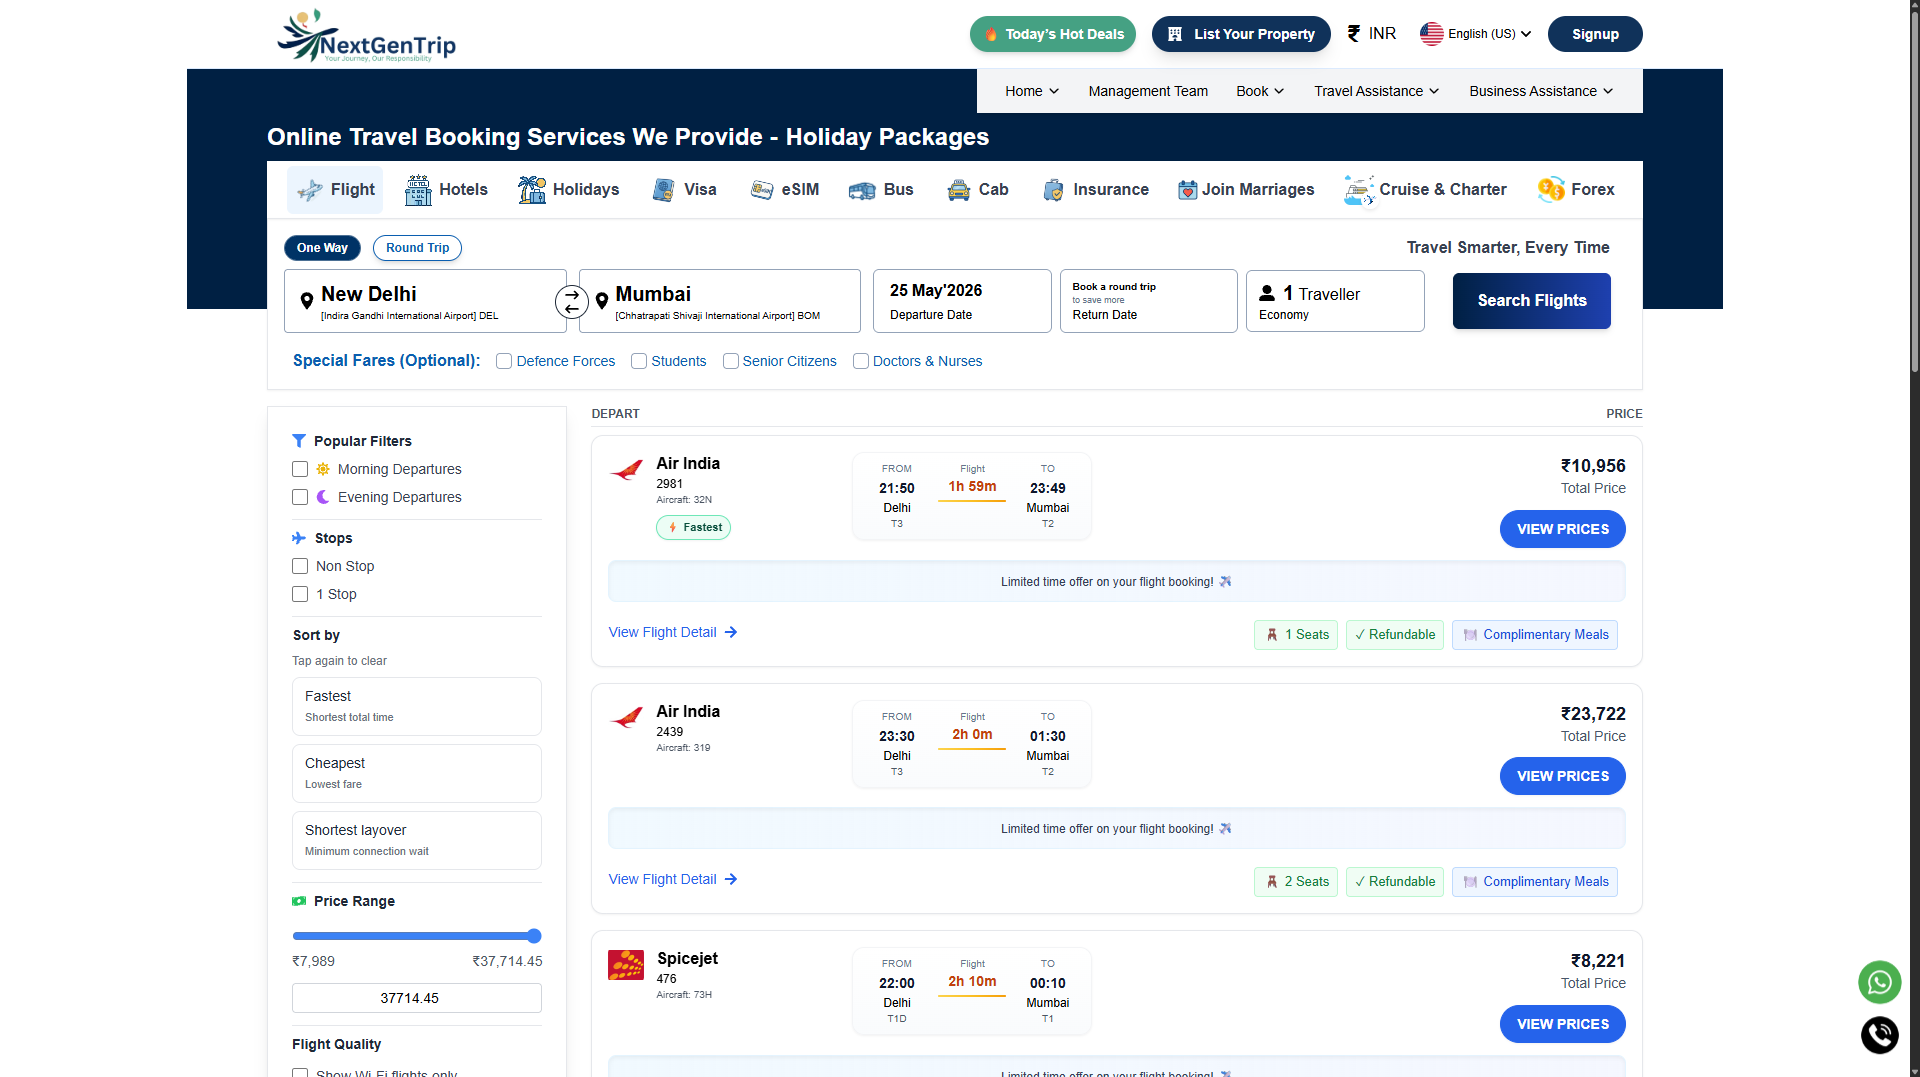Open WhatsApp chat floating icon
The image size is (1920, 1077).
(x=1880, y=982)
